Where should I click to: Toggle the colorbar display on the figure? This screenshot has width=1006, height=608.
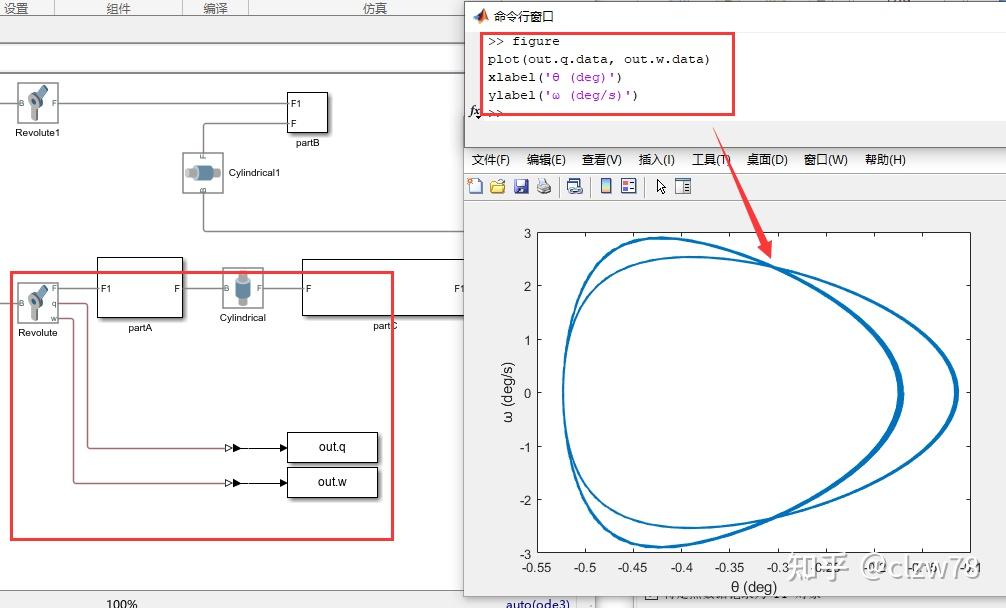605,186
